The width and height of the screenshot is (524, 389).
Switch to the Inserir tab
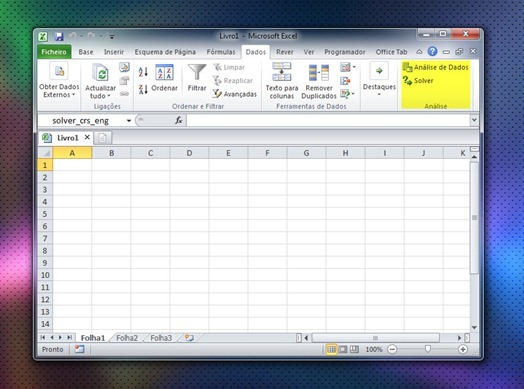pyautogui.click(x=114, y=52)
